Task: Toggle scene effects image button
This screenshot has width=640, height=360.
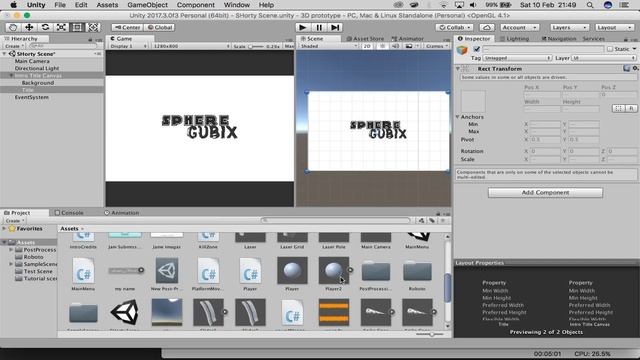Action: 409,46
